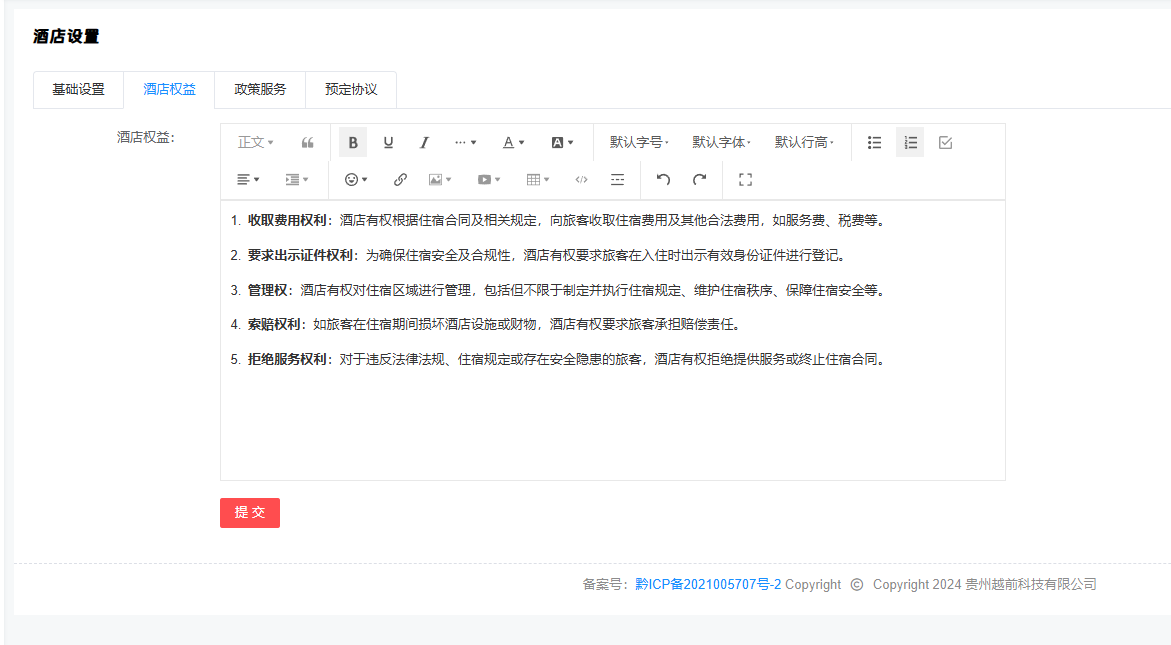Open the text color picker
Image resolution: width=1171 pixels, height=645 pixels.
[x=513, y=143]
